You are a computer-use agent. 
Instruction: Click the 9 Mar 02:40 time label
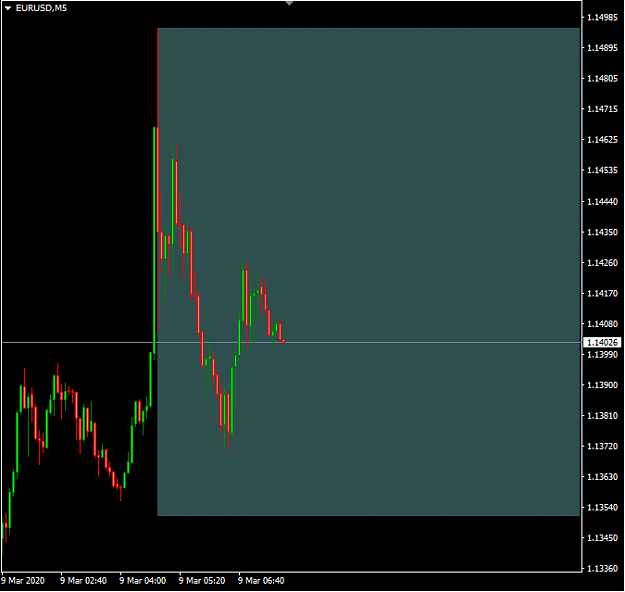point(83,581)
